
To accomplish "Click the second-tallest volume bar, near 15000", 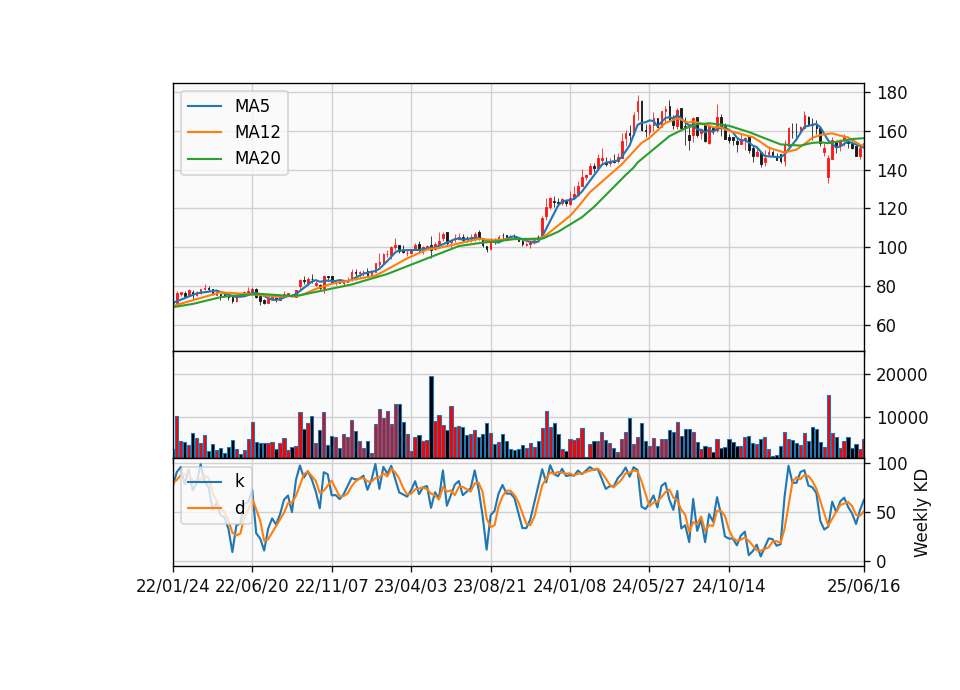I will [x=829, y=427].
